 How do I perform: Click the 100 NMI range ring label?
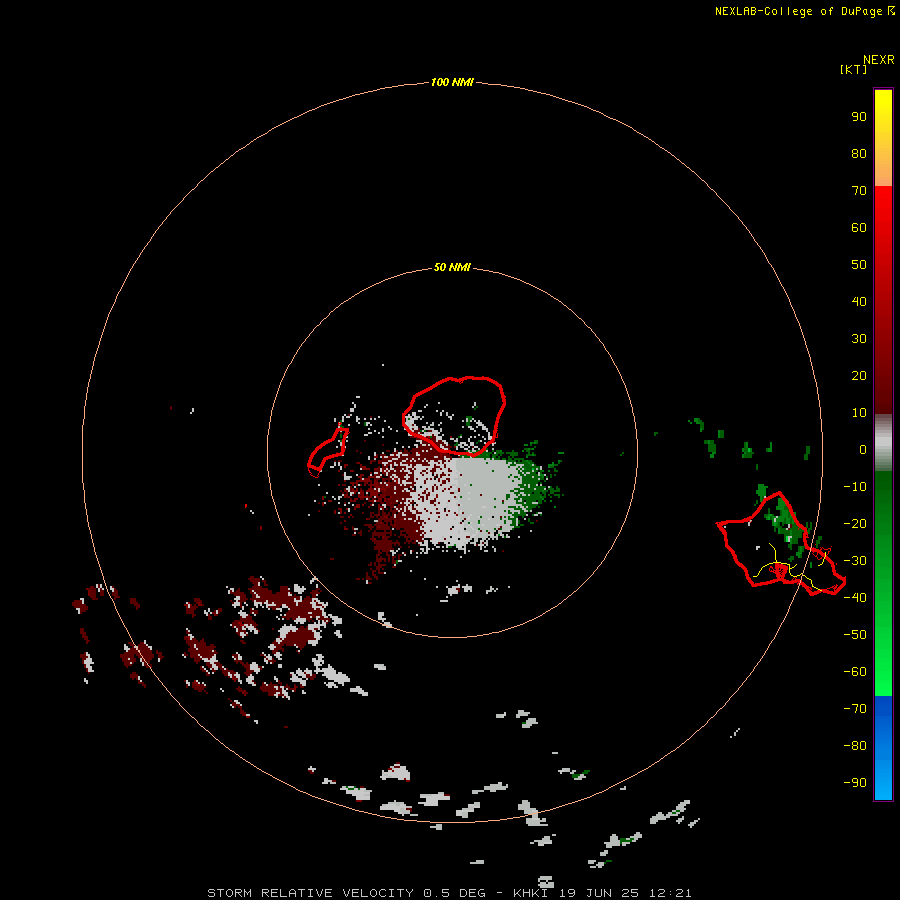tap(452, 82)
